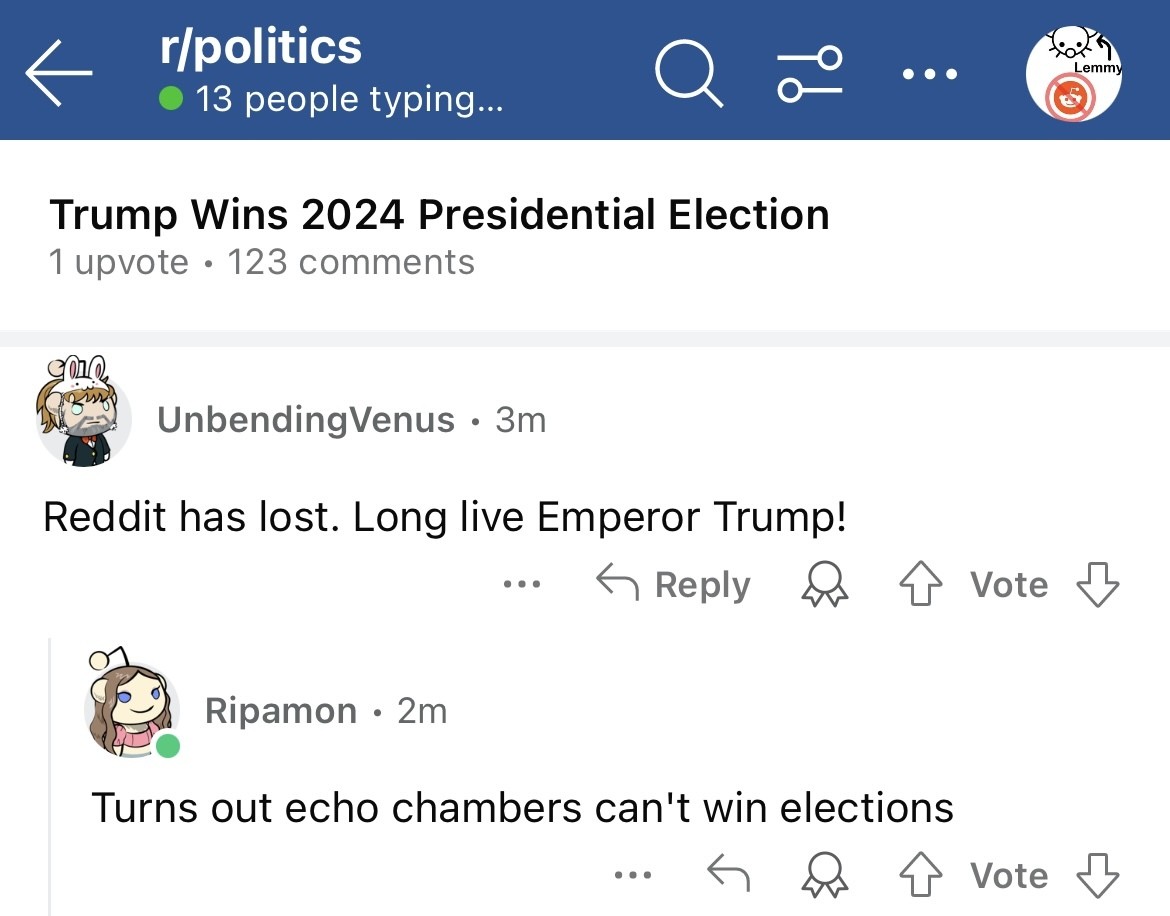Open the header three-dot overflow menu
Image resolution: width=1170 pixels, height=916 pixels.
(930, 74)
